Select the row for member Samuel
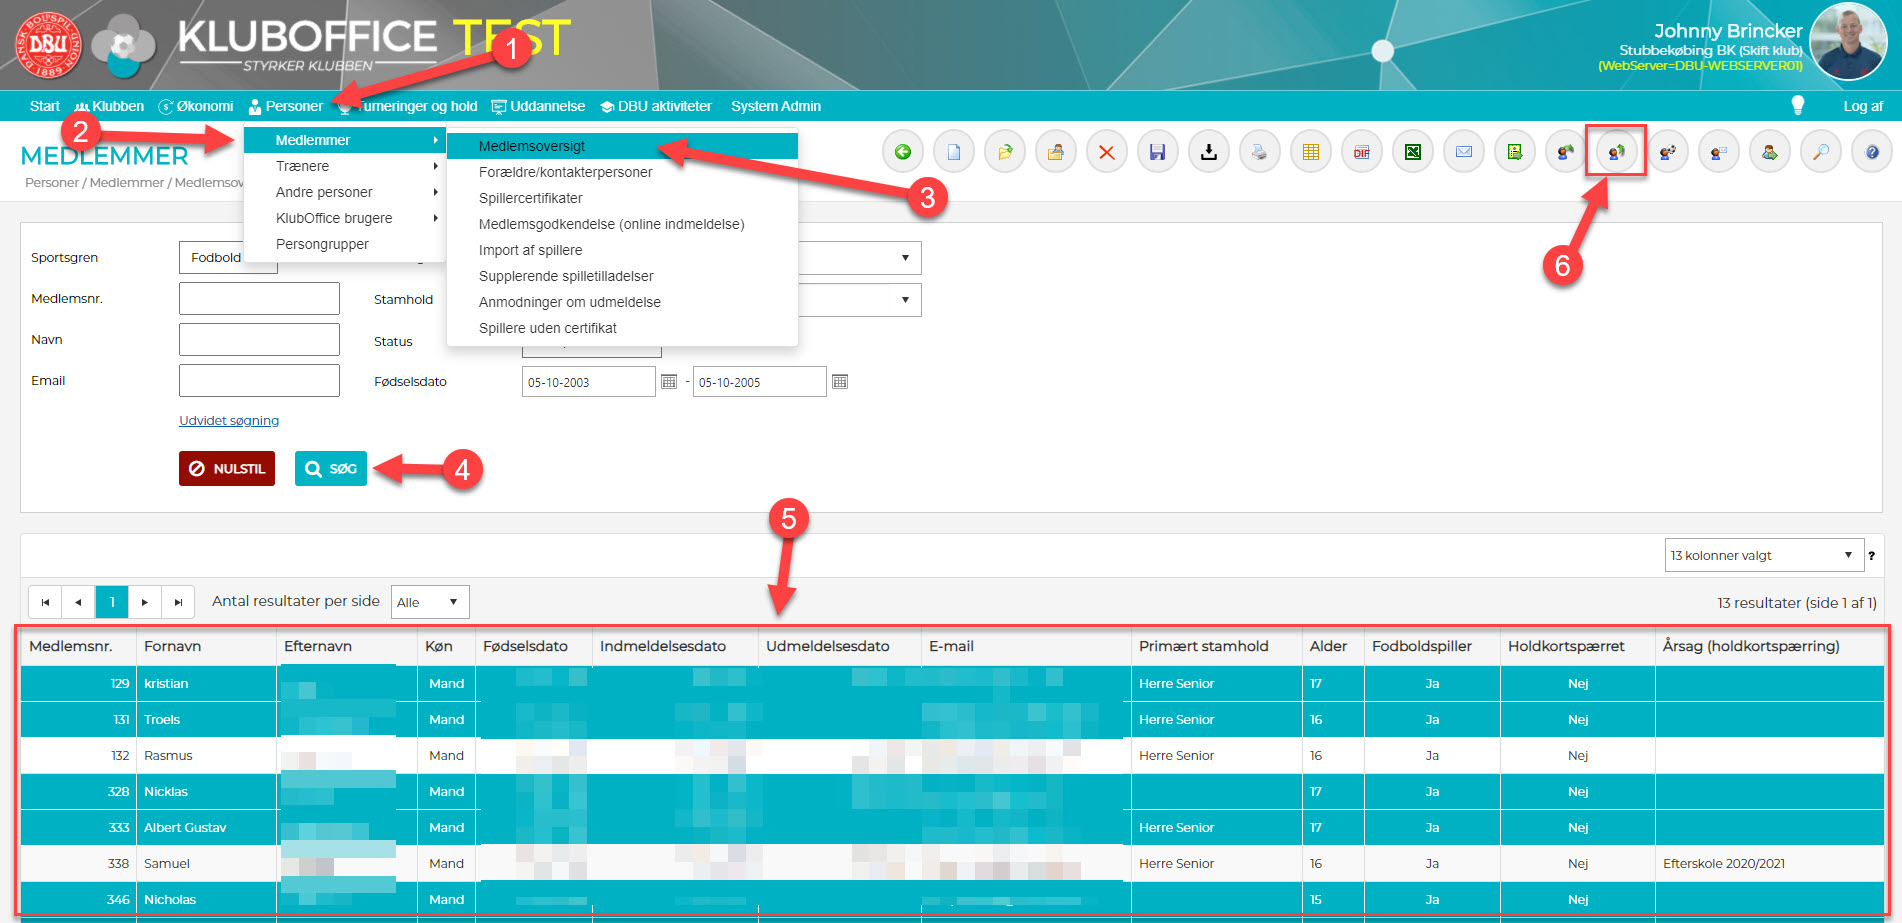The height and width of the screenshot is (923, 1902). tap(952, 863)
